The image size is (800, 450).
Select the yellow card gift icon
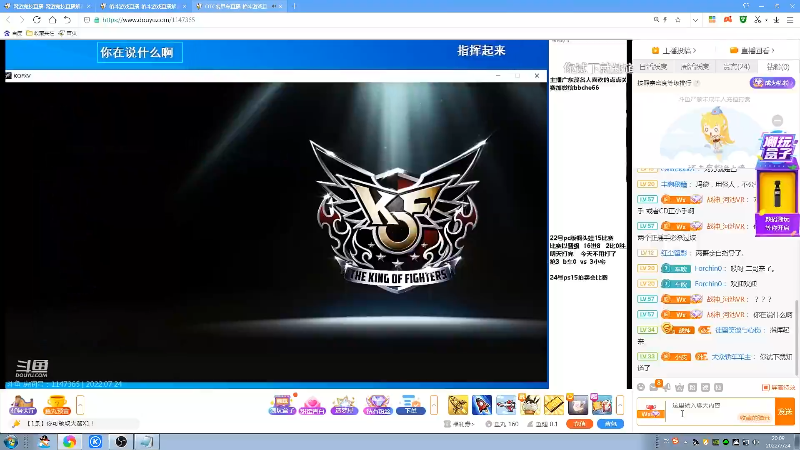554,405
